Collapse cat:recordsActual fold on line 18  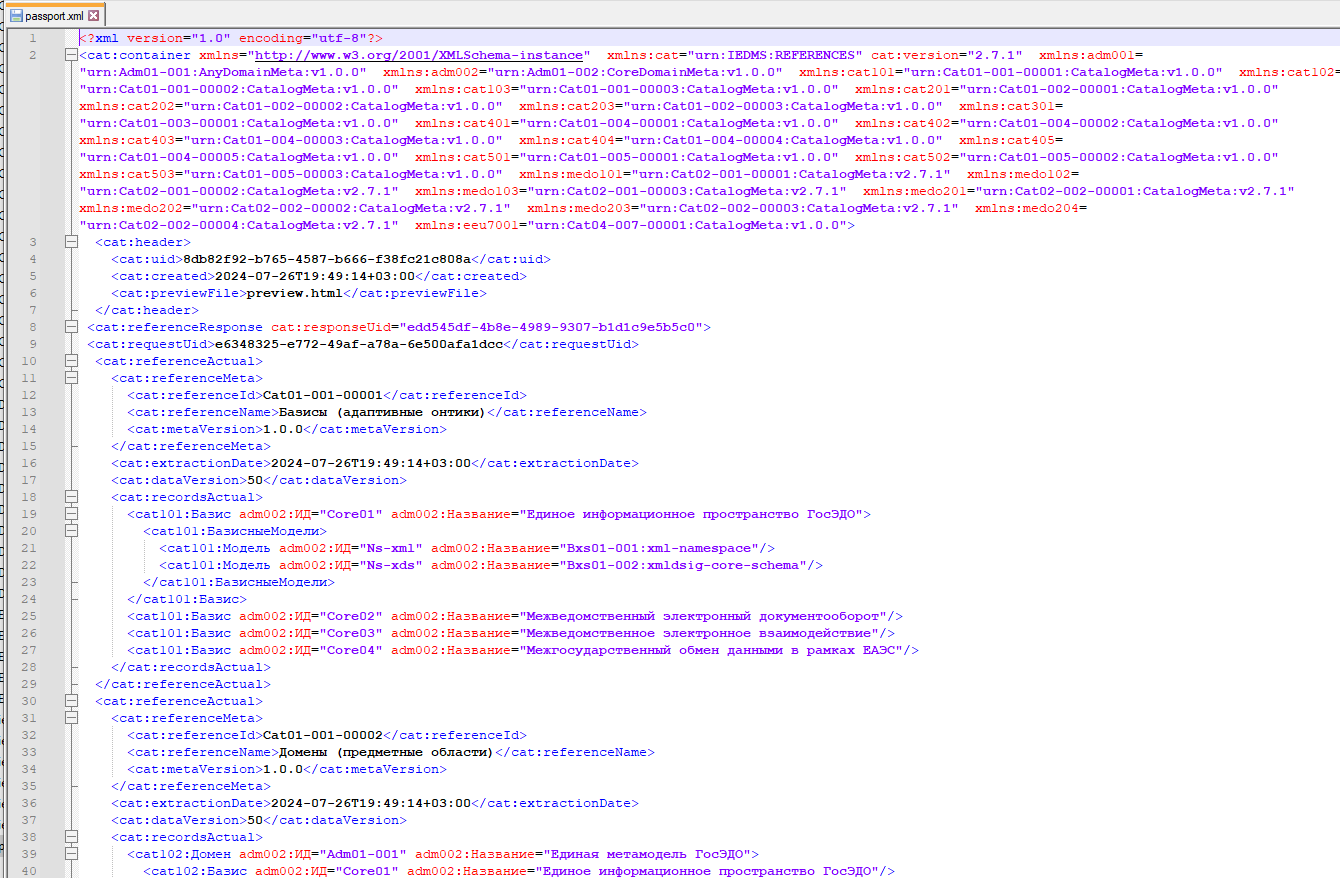(70, 497)
